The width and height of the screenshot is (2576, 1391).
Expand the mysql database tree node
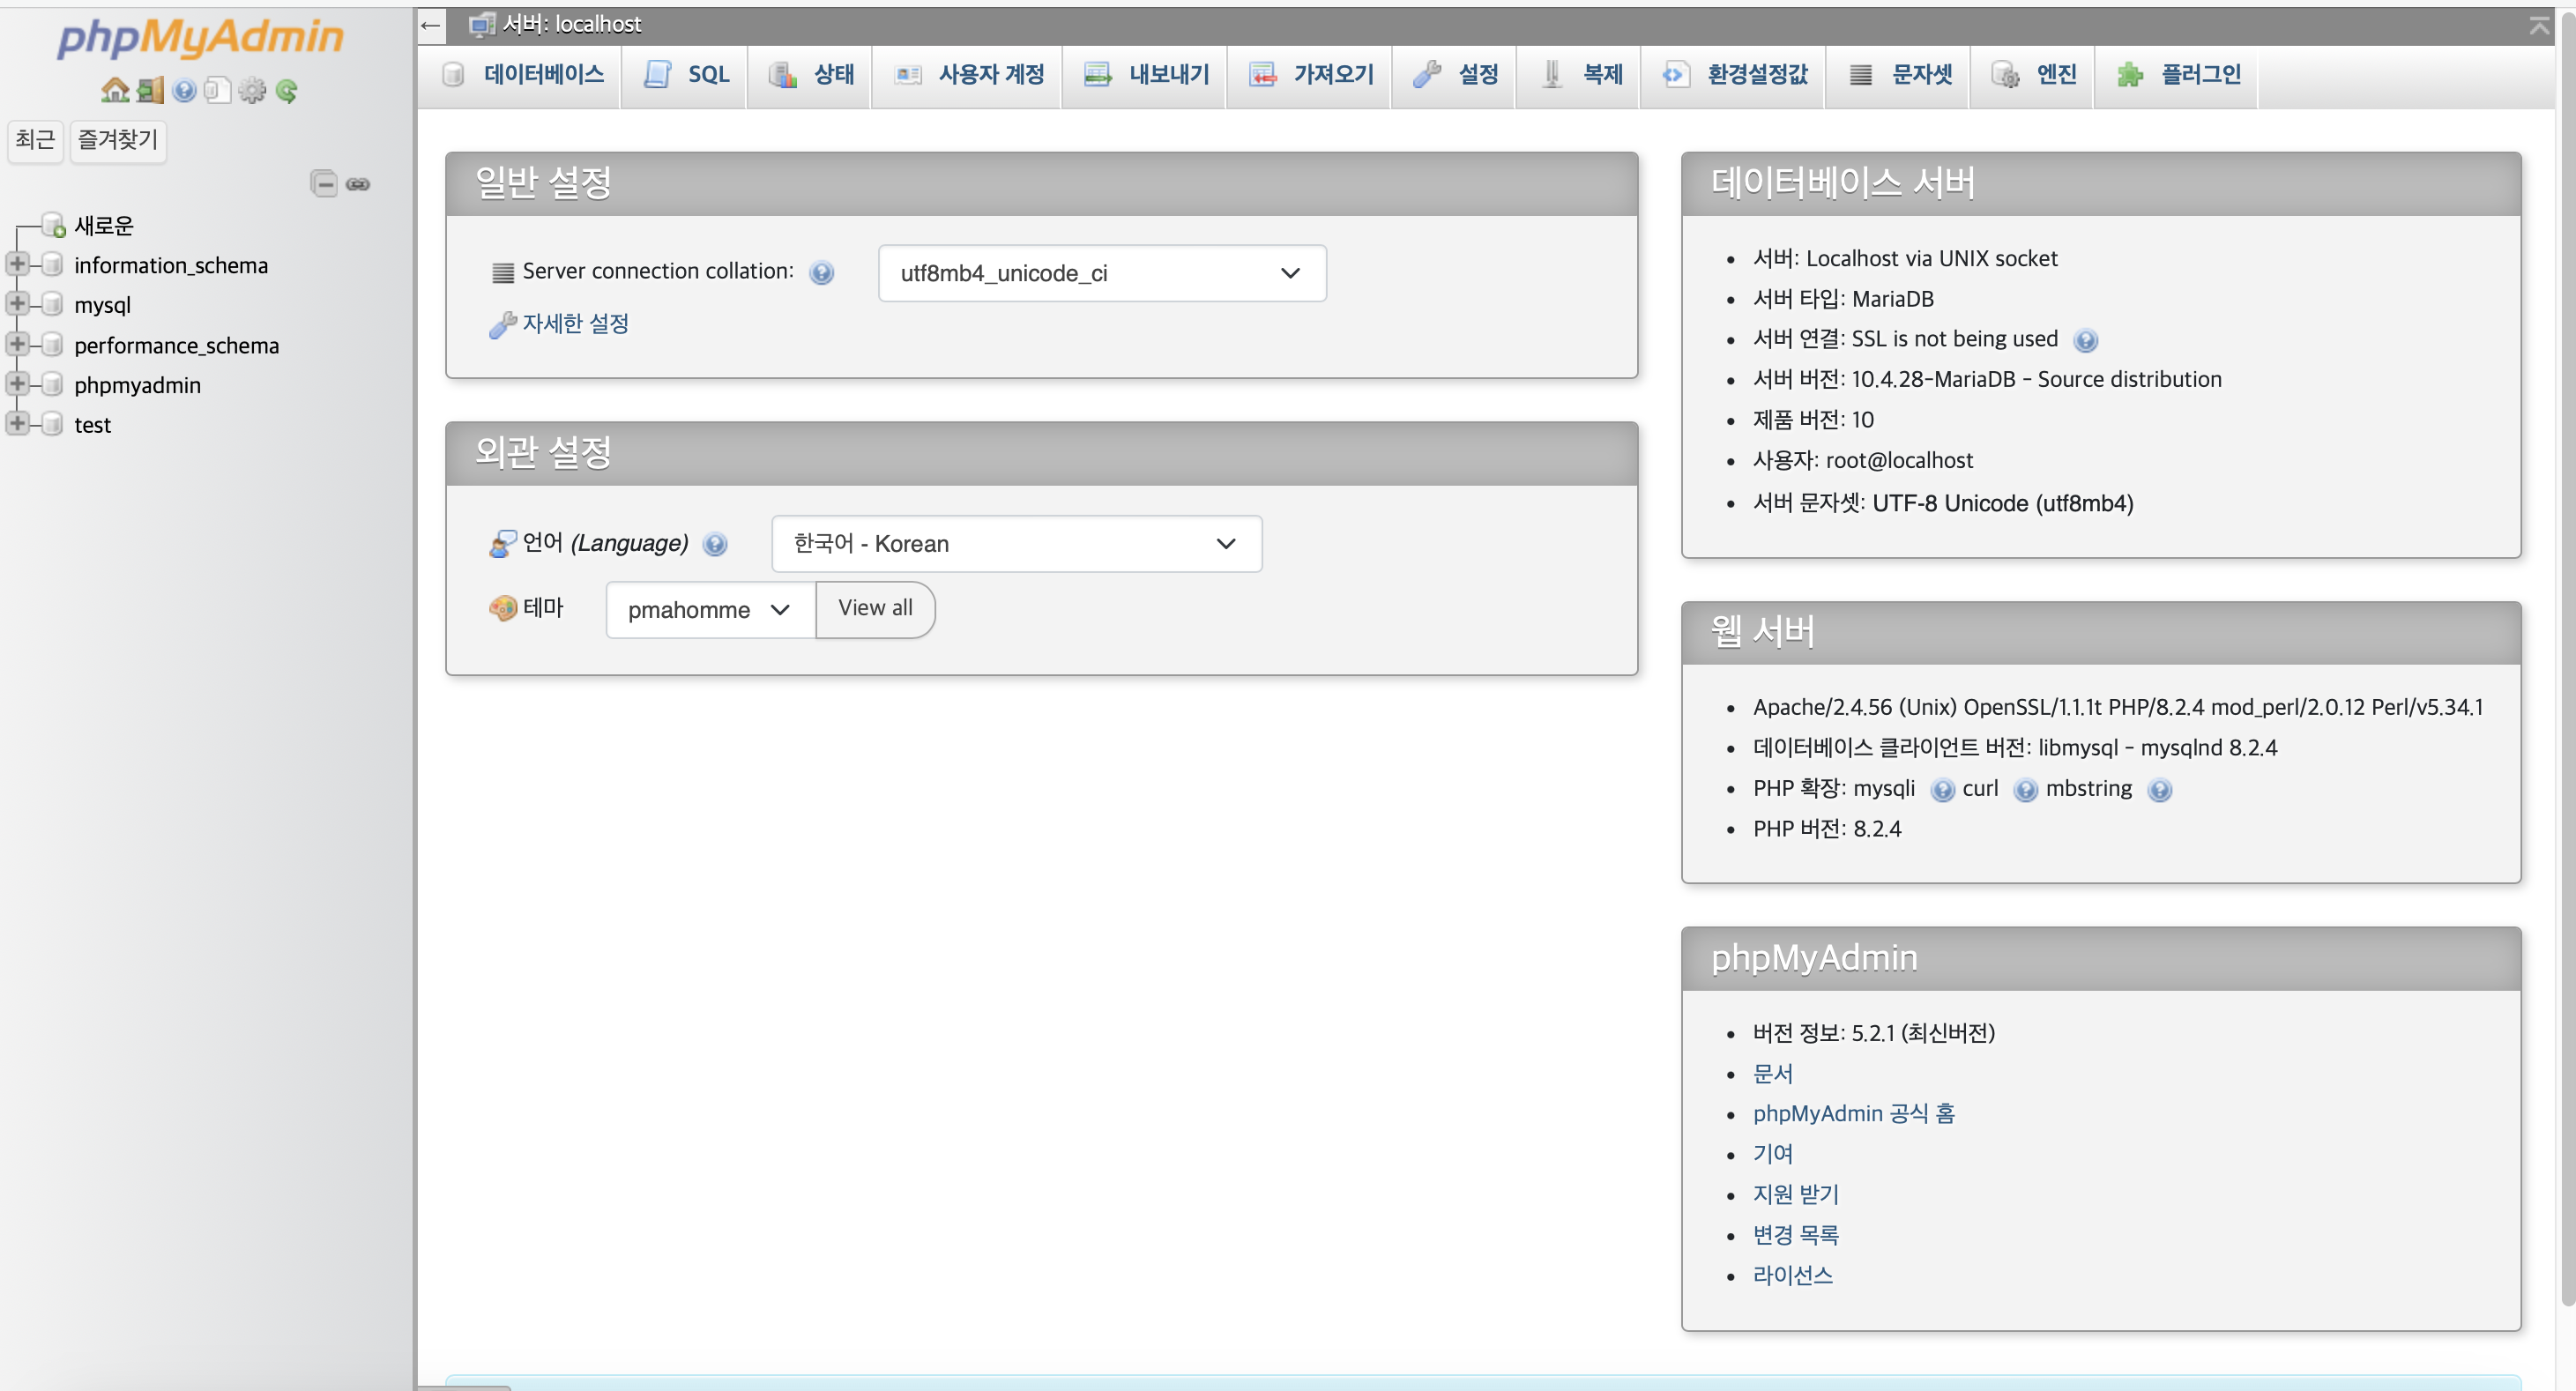click(x=17, y=304)
